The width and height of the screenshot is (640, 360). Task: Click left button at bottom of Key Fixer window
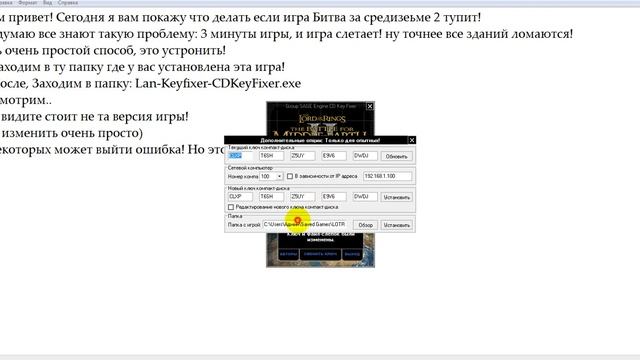point(289,254)
